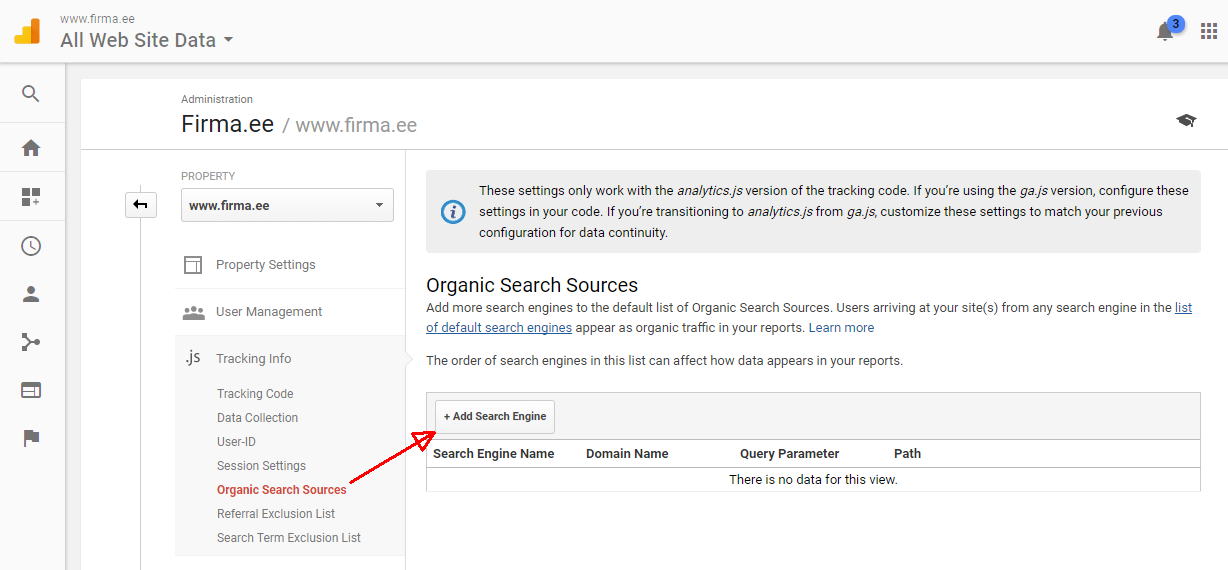
Task: Click the search icon in sidebar
Action: point(31,94)
